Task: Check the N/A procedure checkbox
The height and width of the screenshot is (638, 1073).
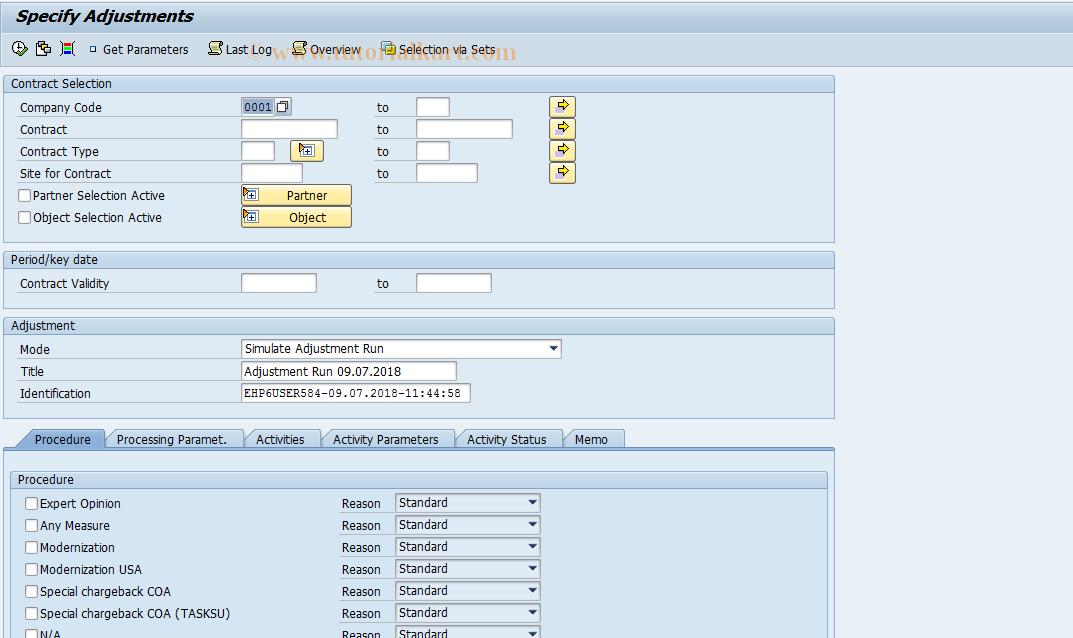Action: (x=31, y=634)
